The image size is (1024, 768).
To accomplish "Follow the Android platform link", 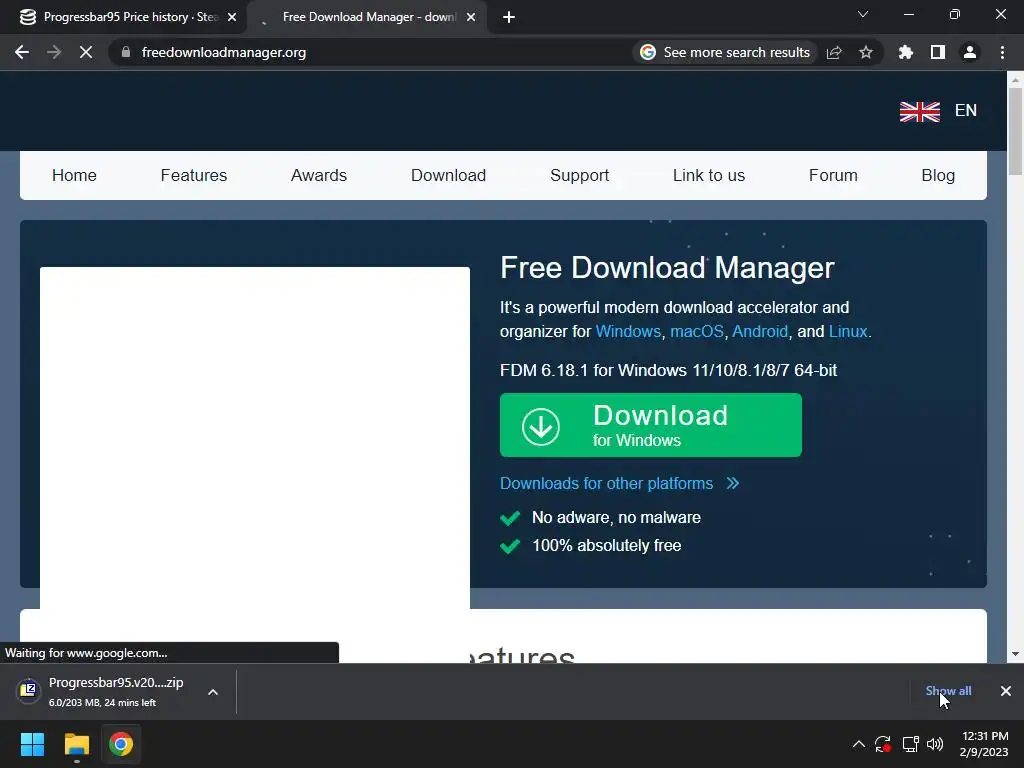I will click(x=760, y=331).
